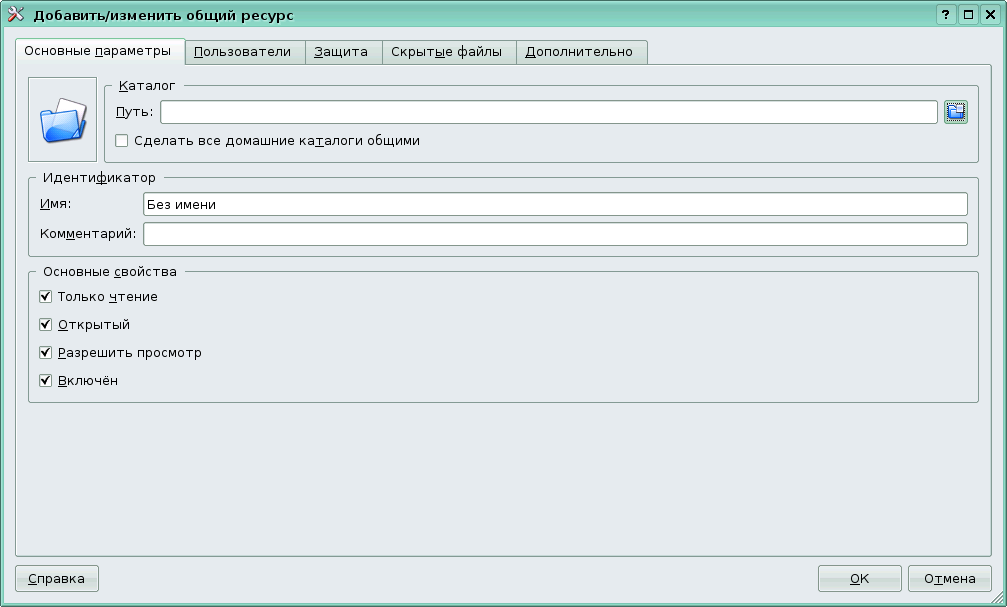
Task: Click the large folder icon beside the path field
Action: click(x=63, y=118)
